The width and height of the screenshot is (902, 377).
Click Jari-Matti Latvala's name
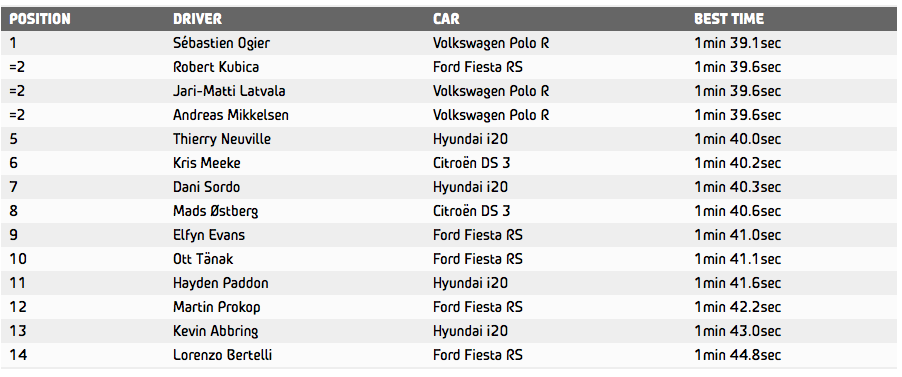(x=229, y=91)
